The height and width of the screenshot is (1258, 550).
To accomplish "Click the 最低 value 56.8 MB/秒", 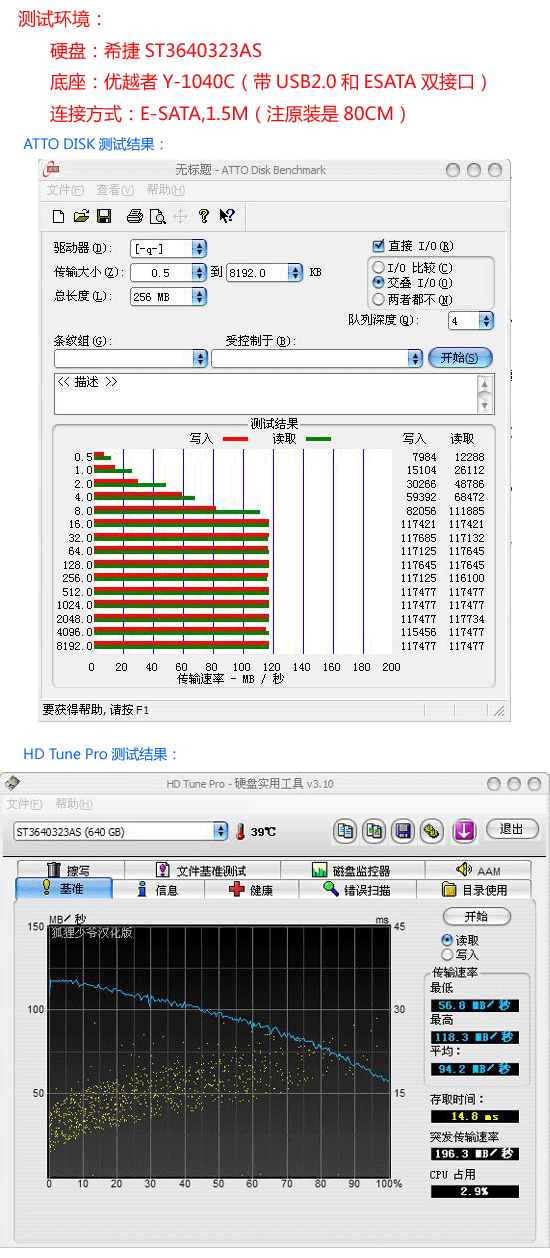I will click(475, 1005).
